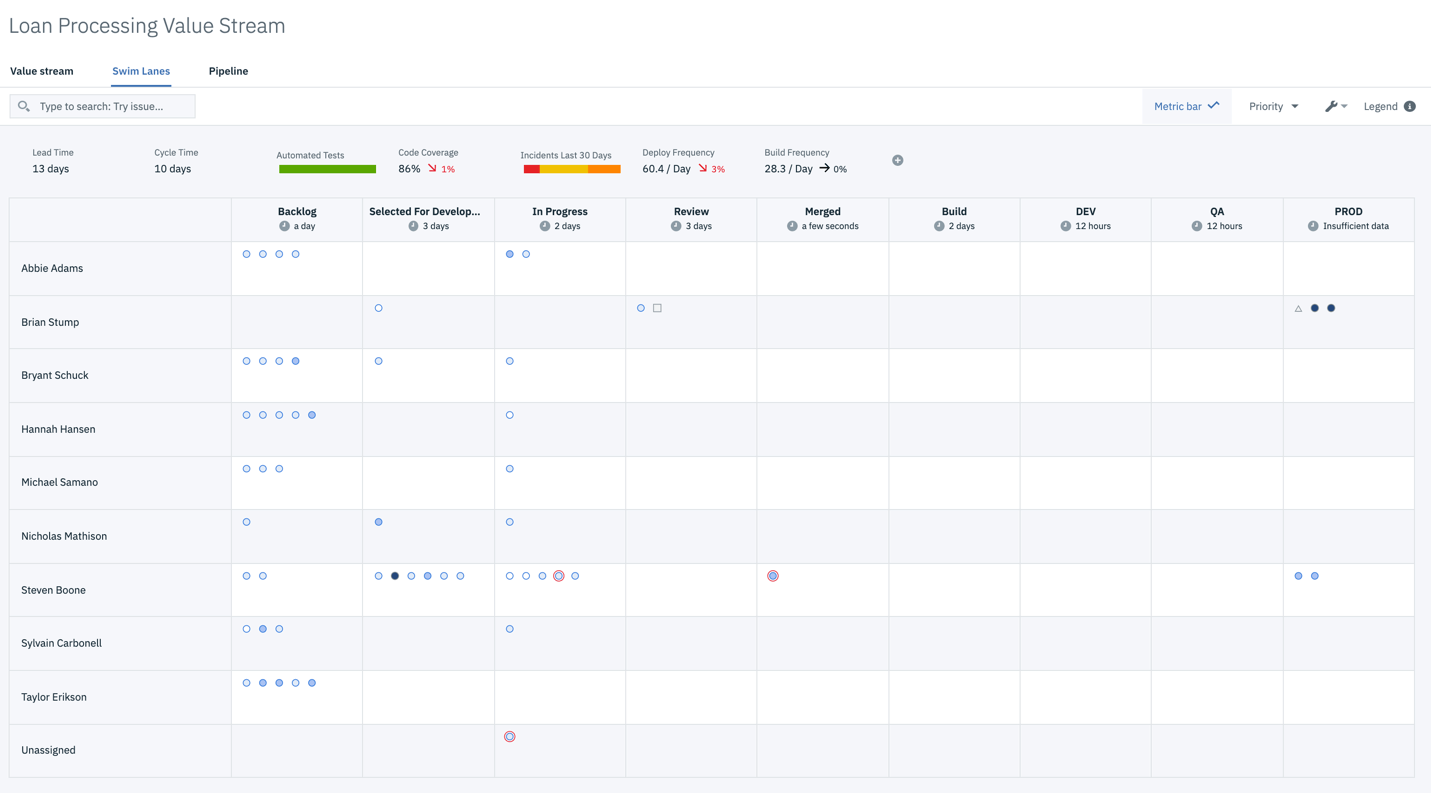Screen dimensions: 1431x793
Task: Click the green Automated Tests bar
Action: (327, 169)
